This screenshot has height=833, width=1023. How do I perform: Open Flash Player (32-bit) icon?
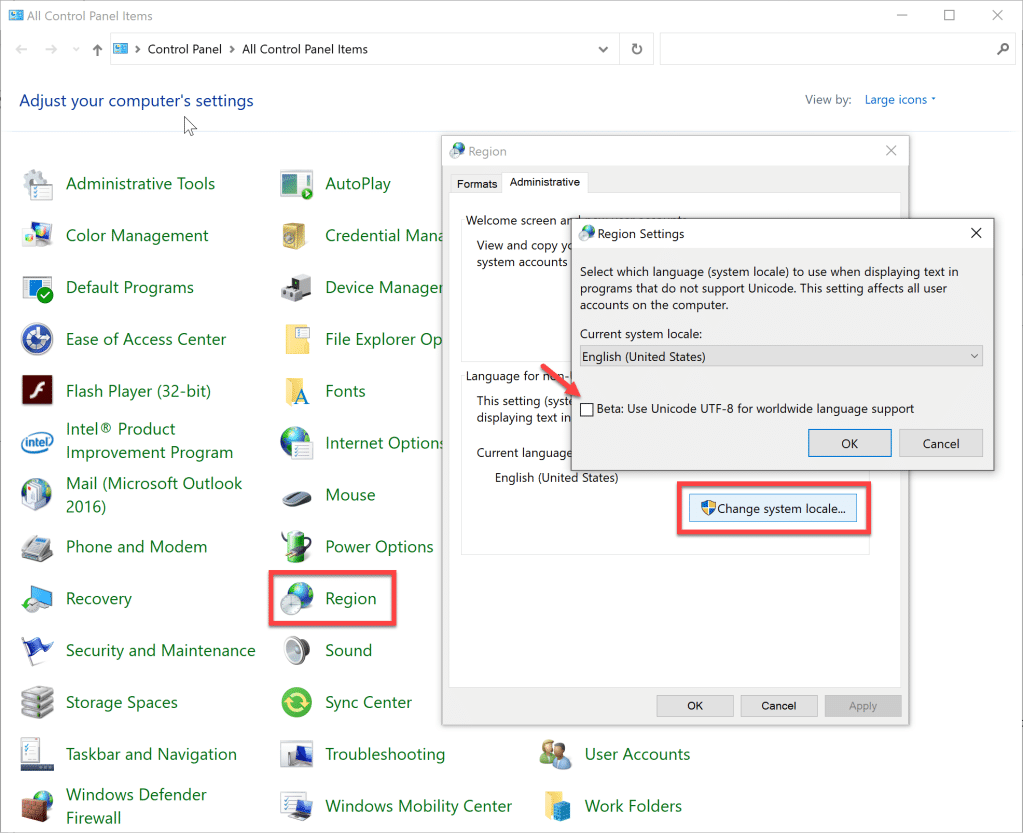37,391
